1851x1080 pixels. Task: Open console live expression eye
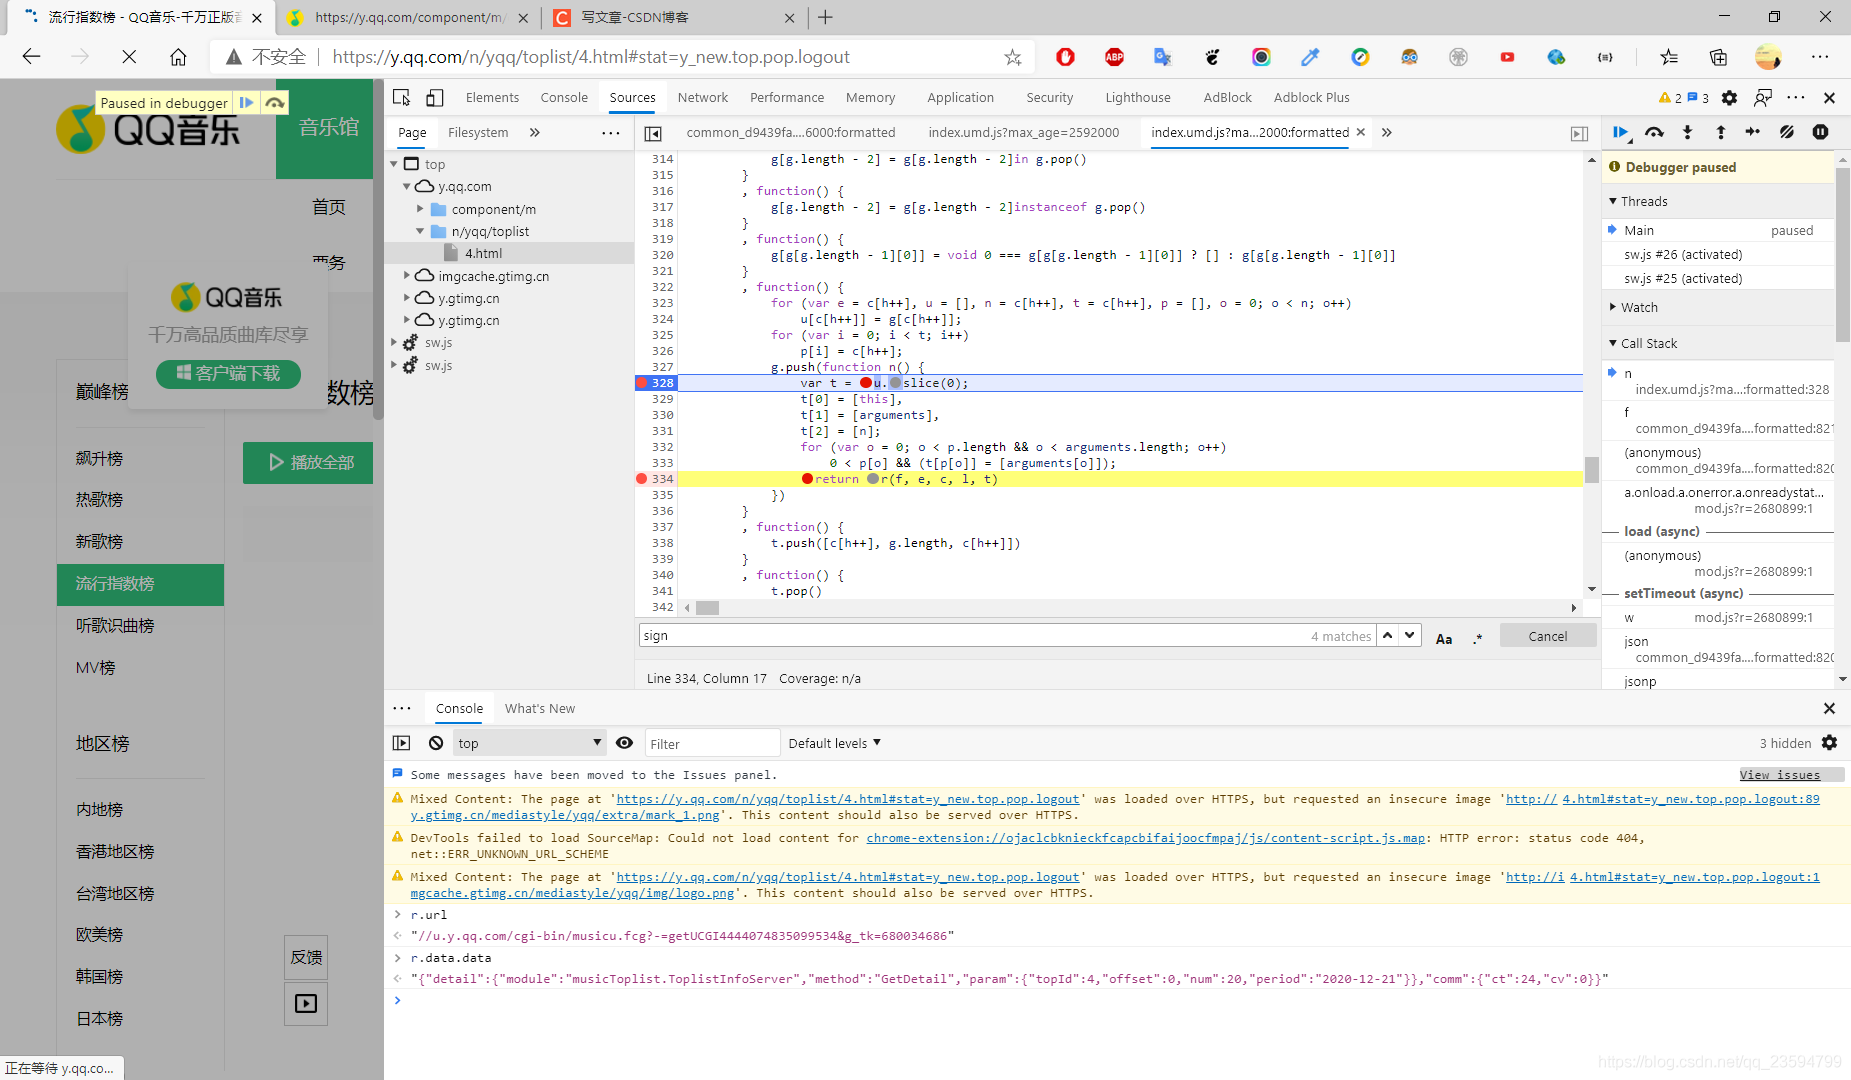pyautogui.click(x=624, y=743)
